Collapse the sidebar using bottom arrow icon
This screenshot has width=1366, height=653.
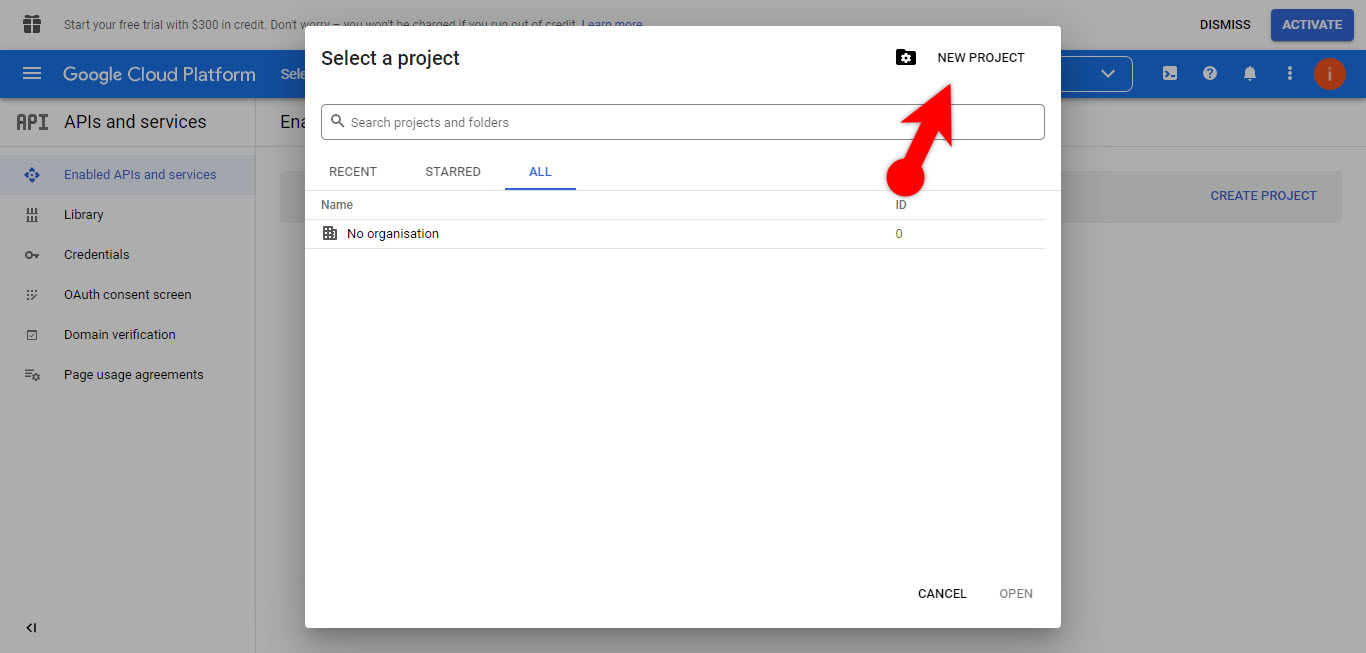pyautogui.click(x=31, y=628)
